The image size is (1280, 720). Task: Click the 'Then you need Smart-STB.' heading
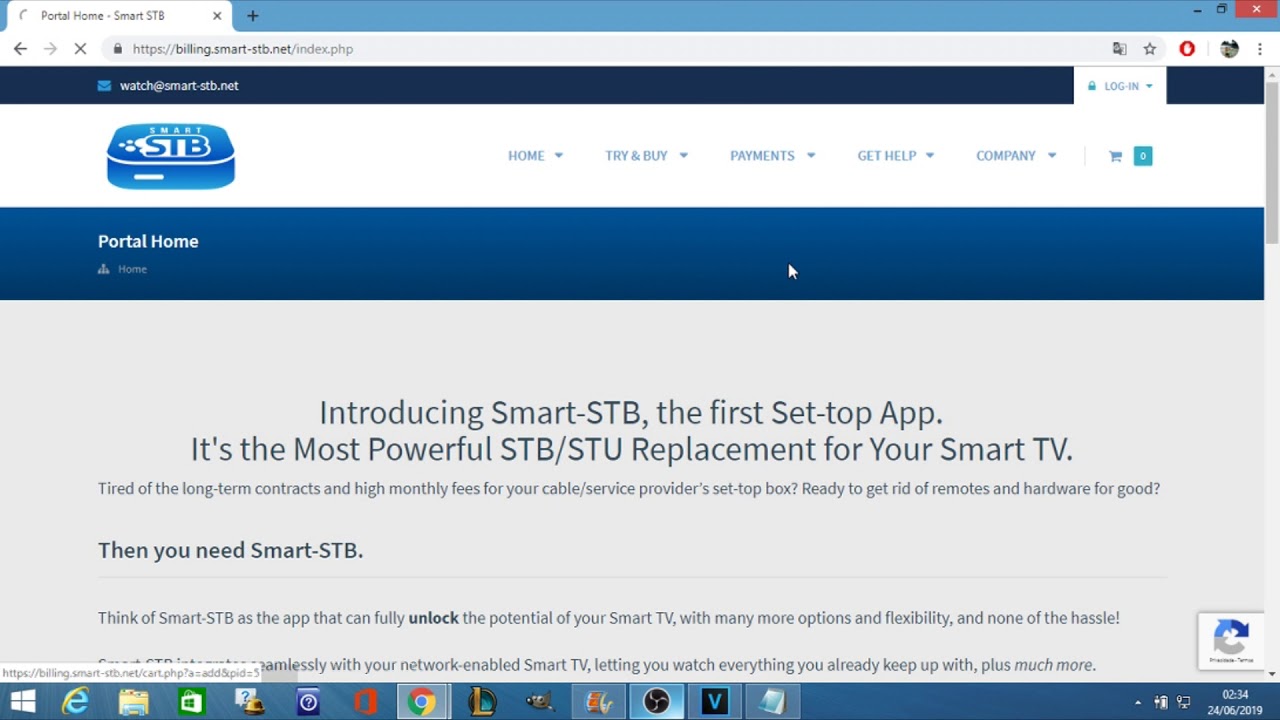pyautogui.click(x=230, y=550)
